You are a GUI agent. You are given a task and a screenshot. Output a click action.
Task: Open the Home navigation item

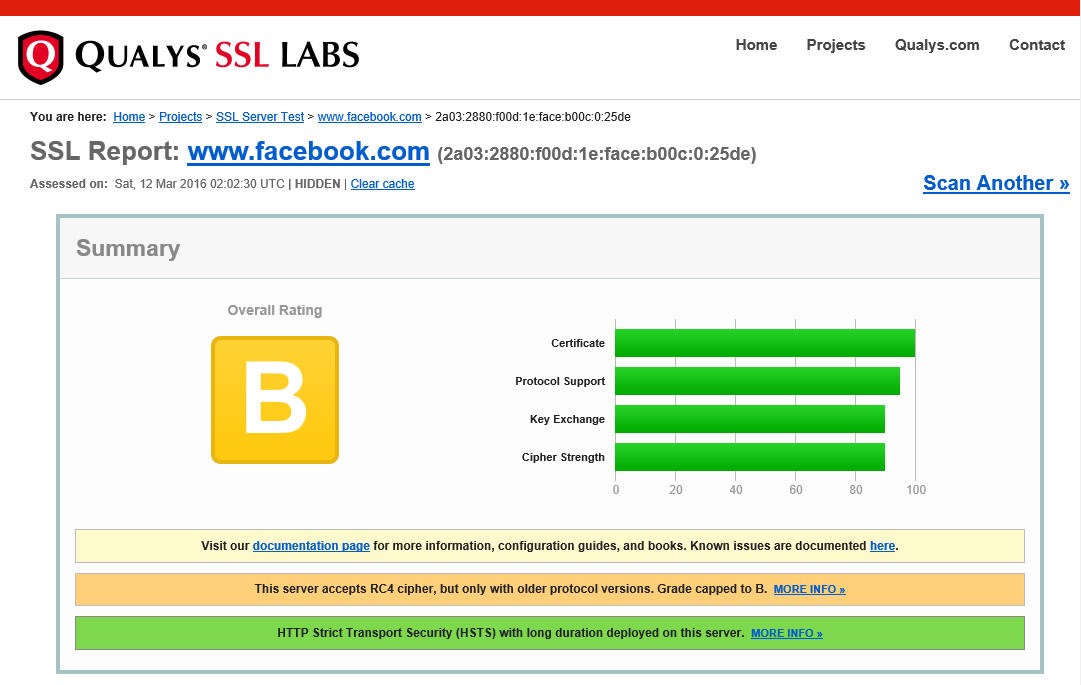click(x=756, y=45)
